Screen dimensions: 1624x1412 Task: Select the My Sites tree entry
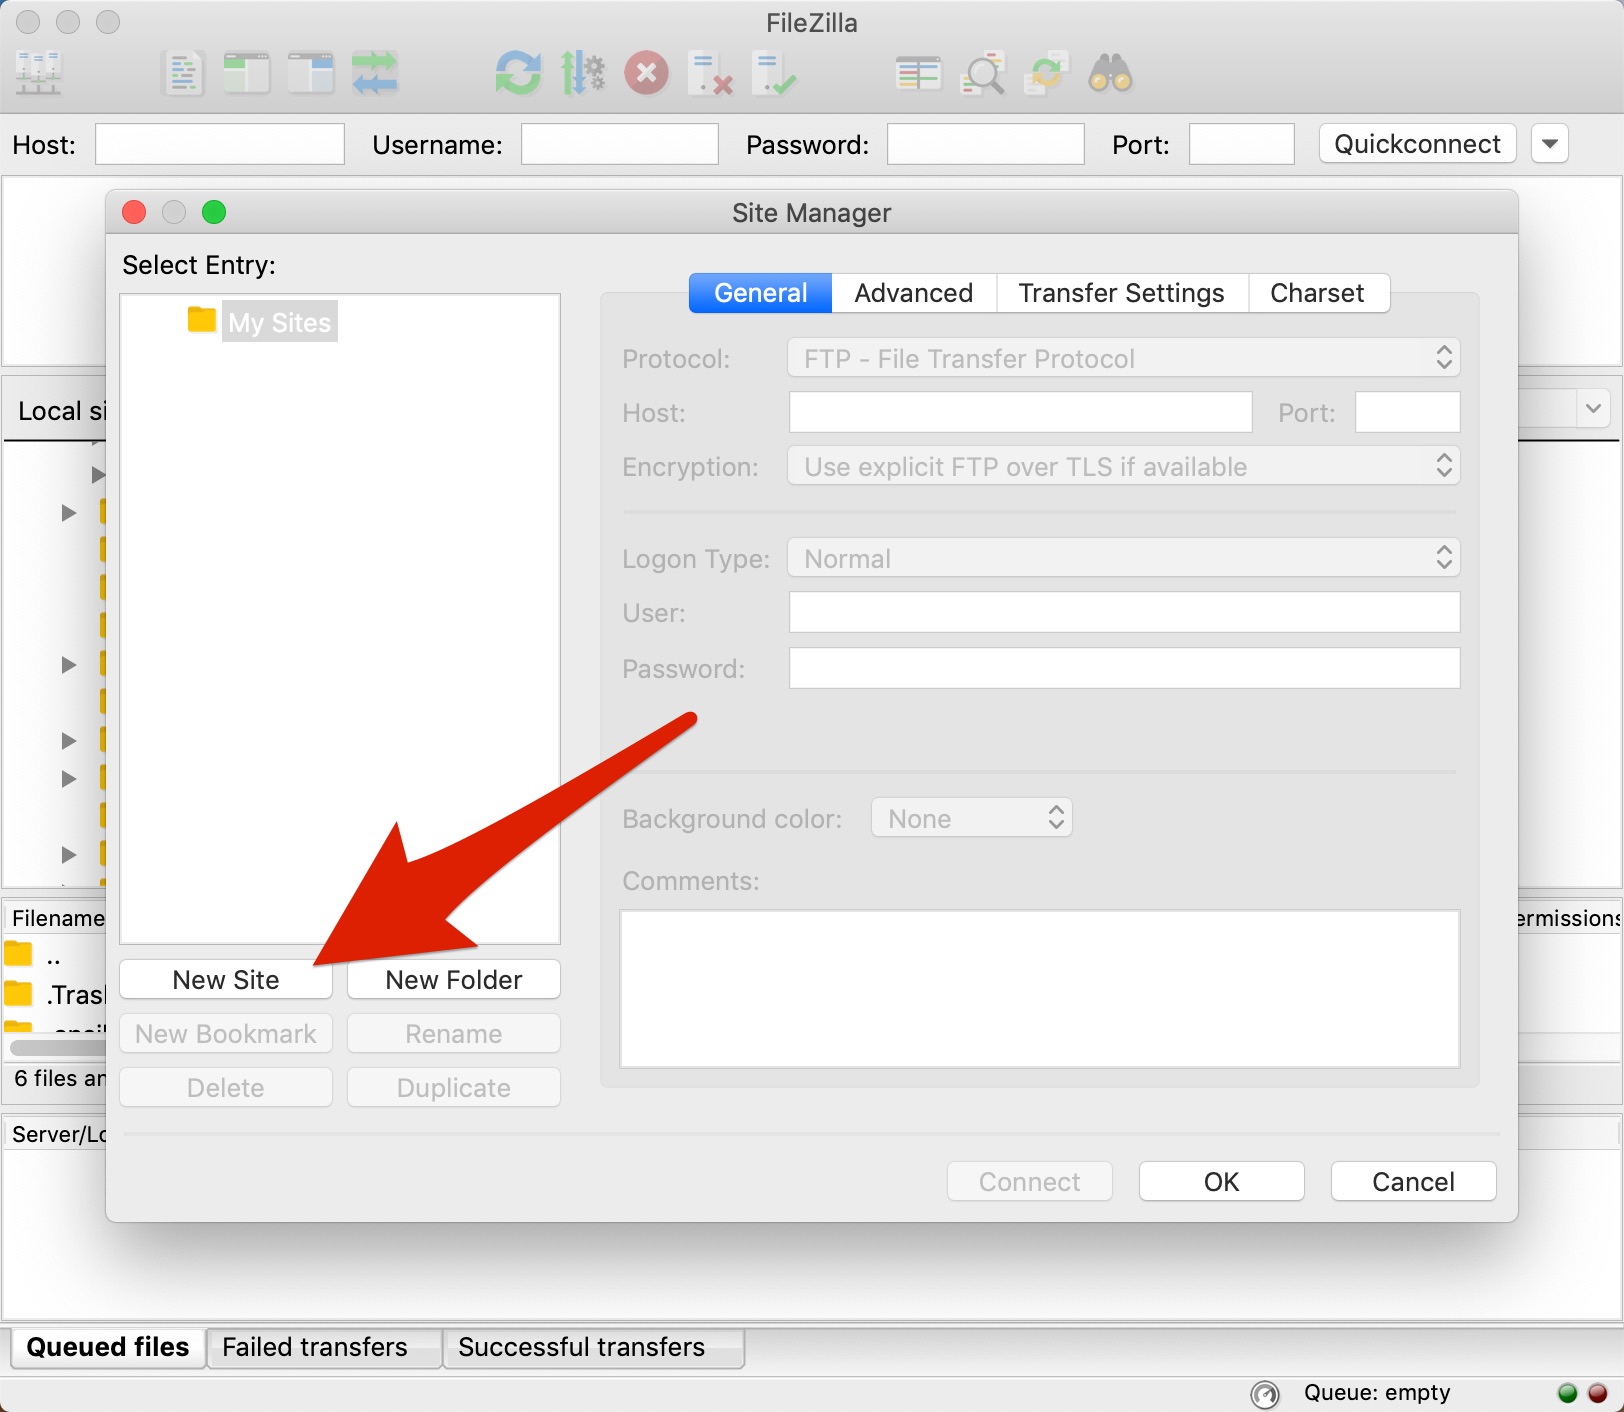tap(280, 322)
